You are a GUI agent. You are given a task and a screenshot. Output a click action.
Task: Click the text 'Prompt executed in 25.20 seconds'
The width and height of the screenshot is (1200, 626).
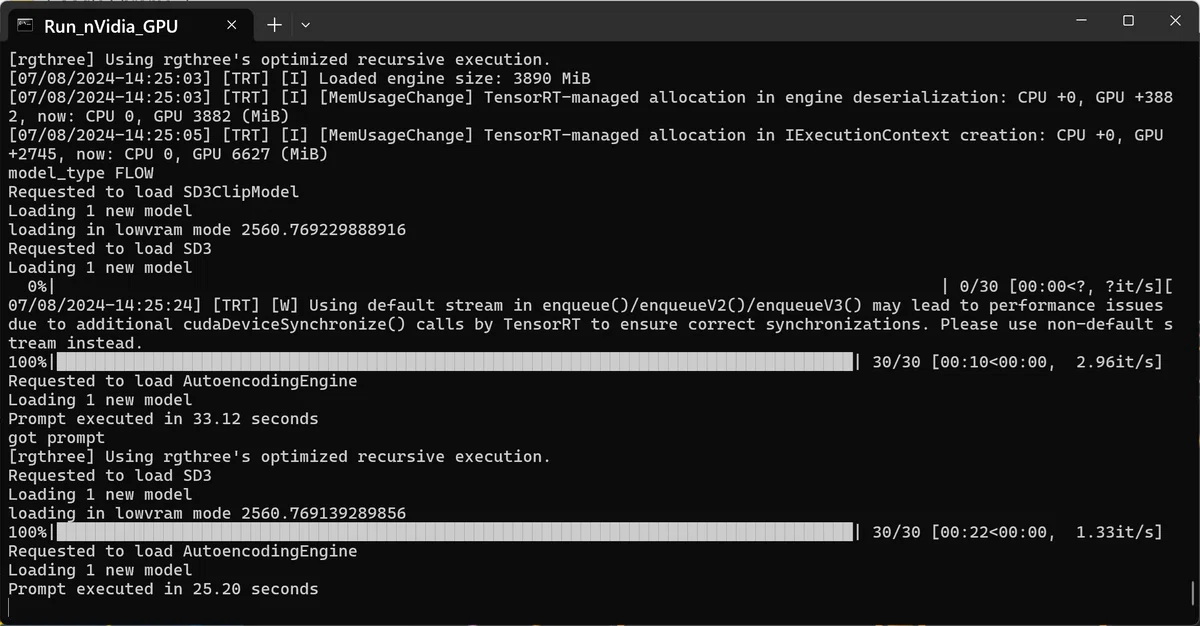point(163,589)
